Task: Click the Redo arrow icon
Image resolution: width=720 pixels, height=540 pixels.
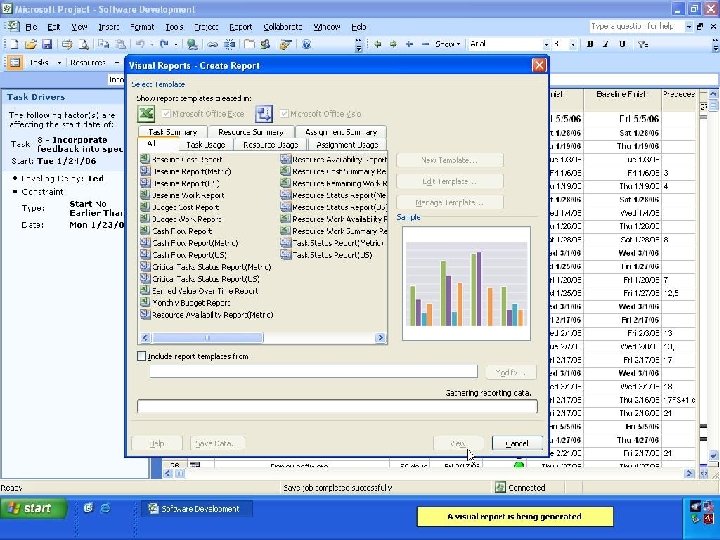Action: [164, 44]
